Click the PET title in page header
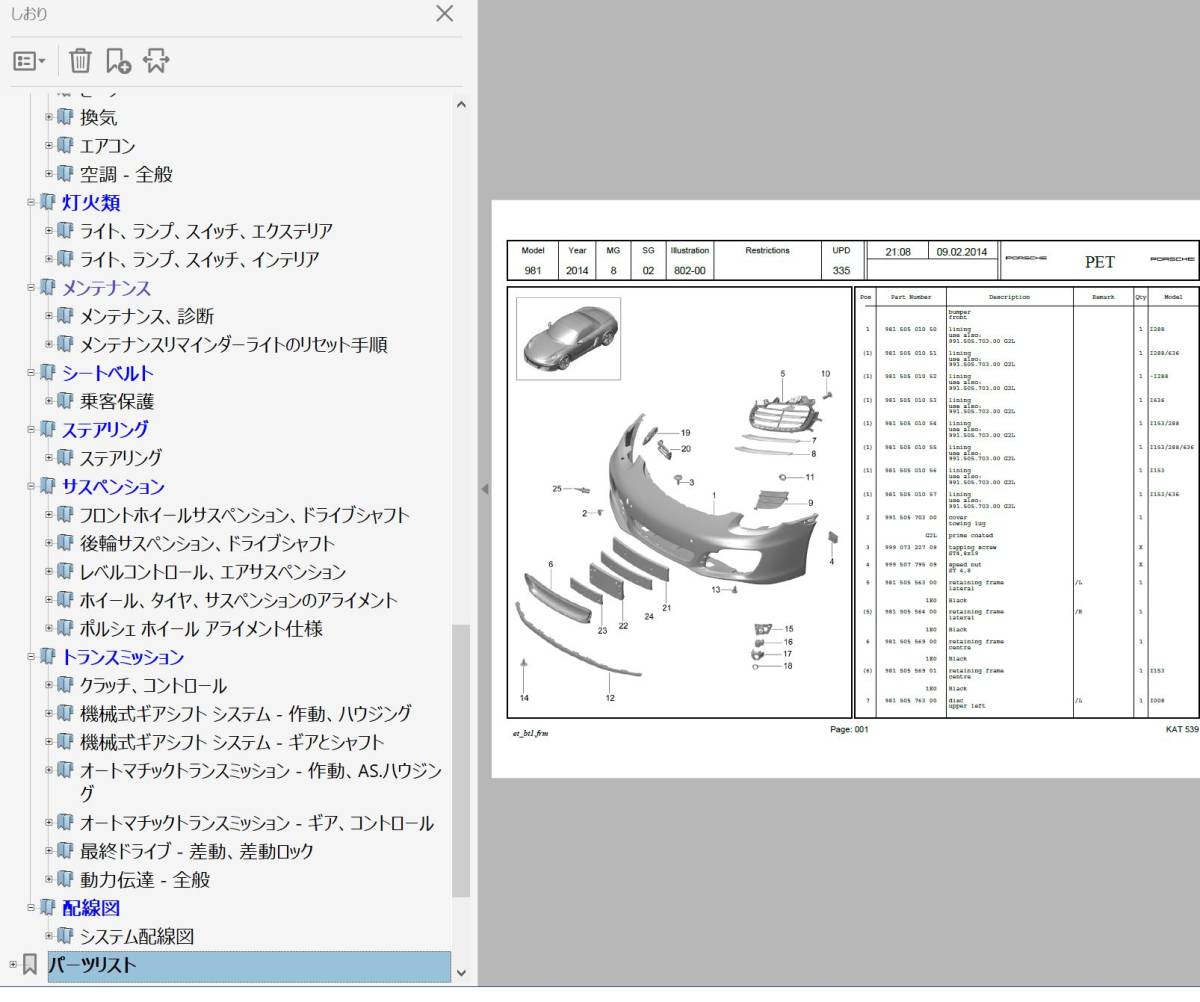This screenshot has height=1002, width=1200. coord(1100,262)
